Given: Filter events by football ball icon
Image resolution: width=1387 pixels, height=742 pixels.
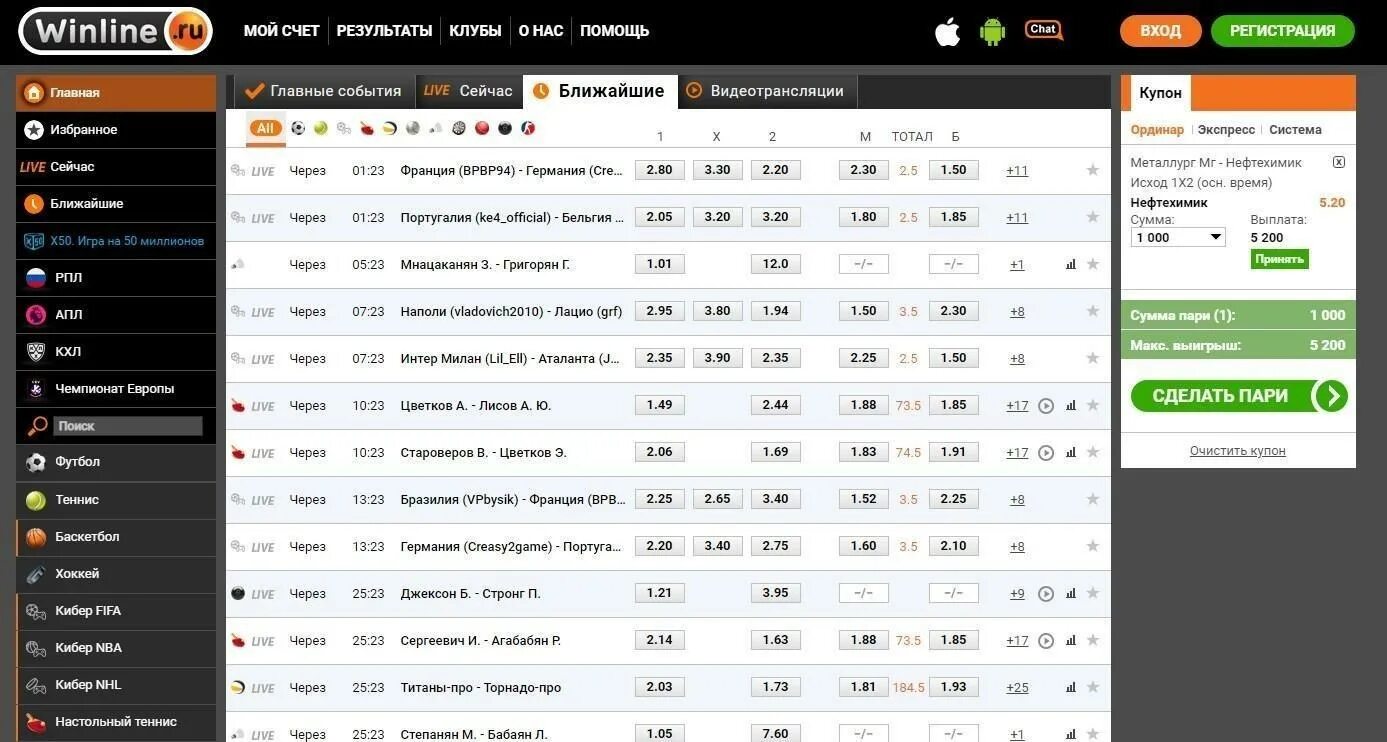Looking at the screenshot, I should point(298,128).
